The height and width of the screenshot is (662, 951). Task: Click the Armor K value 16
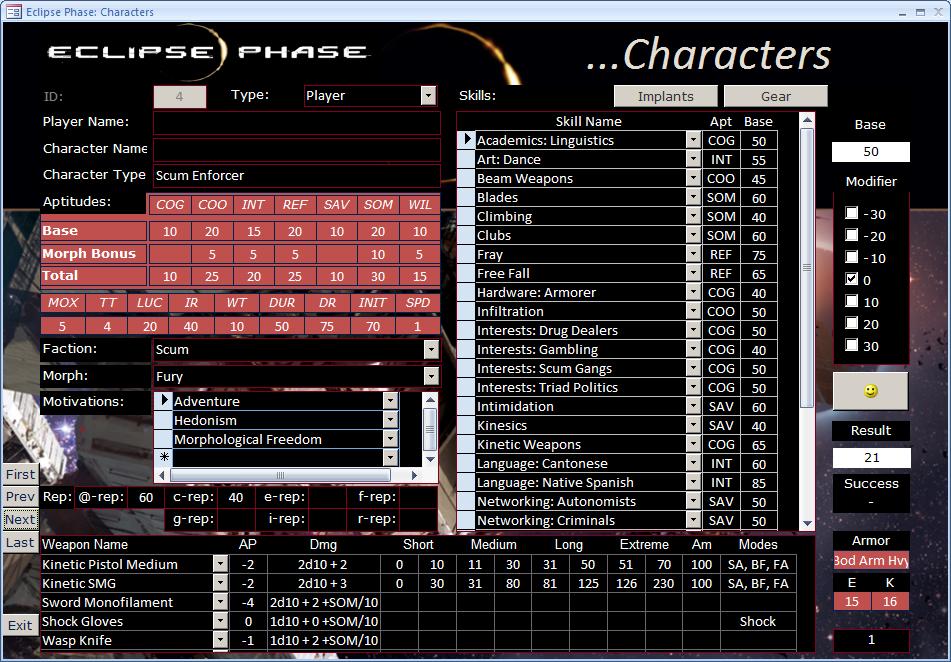click(x=890, y=601)
